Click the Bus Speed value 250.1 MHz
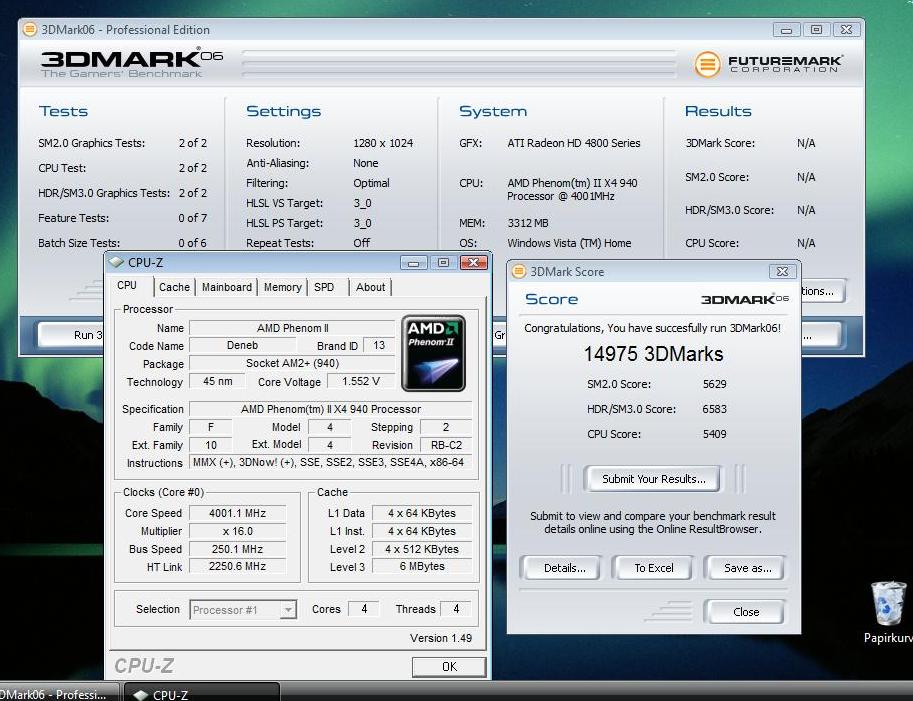The image size is (913, 701). [238, 549]
